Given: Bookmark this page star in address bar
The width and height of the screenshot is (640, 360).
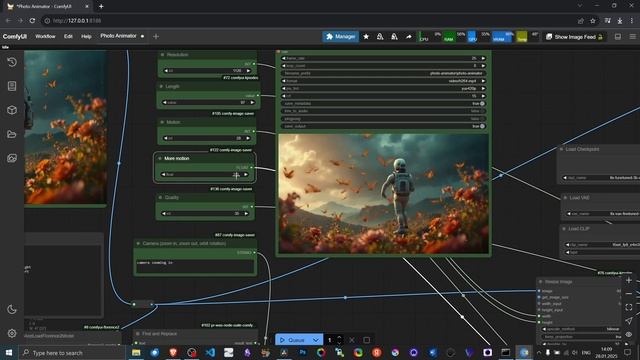Looking at the screenshot, I should (x=593, y=21).
